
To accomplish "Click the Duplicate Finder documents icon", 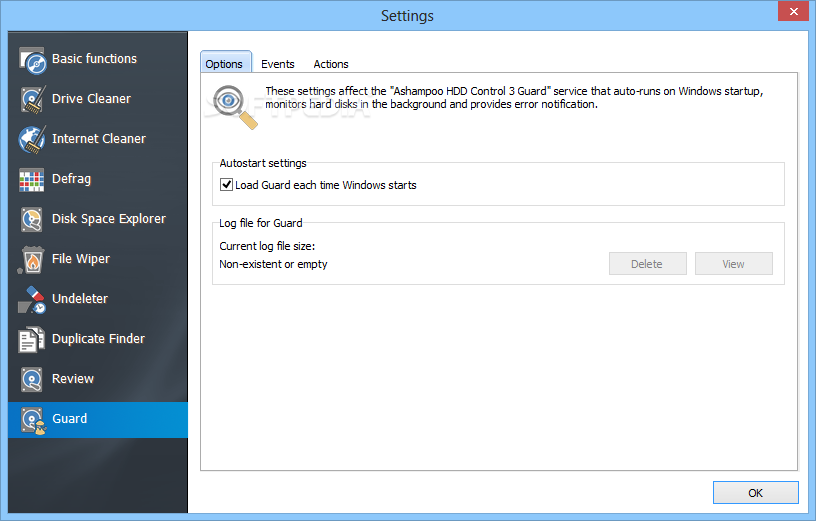I will point(31,340).
